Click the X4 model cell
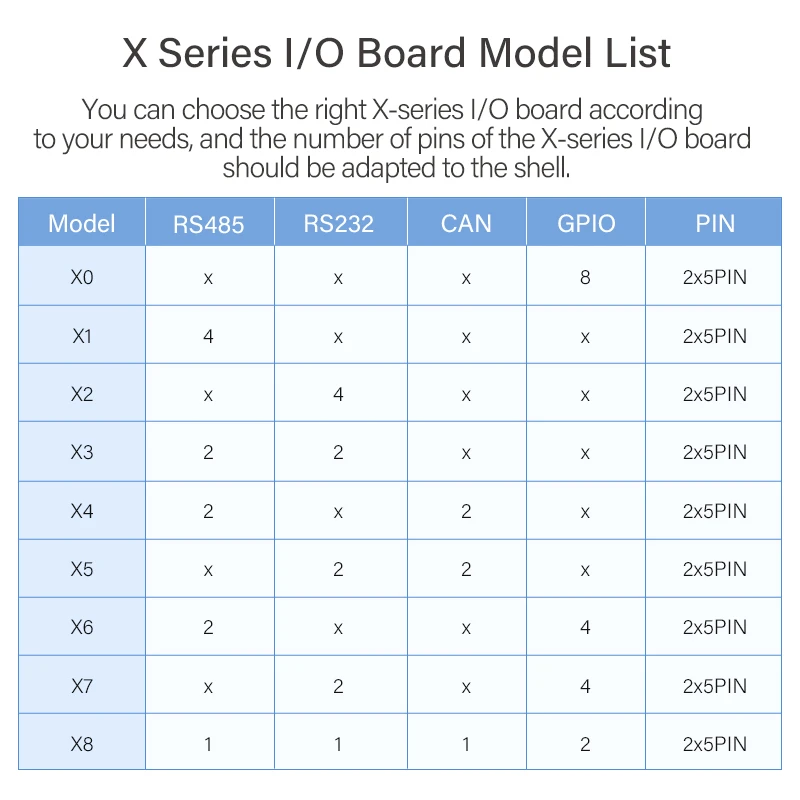Viewport: 800px width, 800px height. 82,511
